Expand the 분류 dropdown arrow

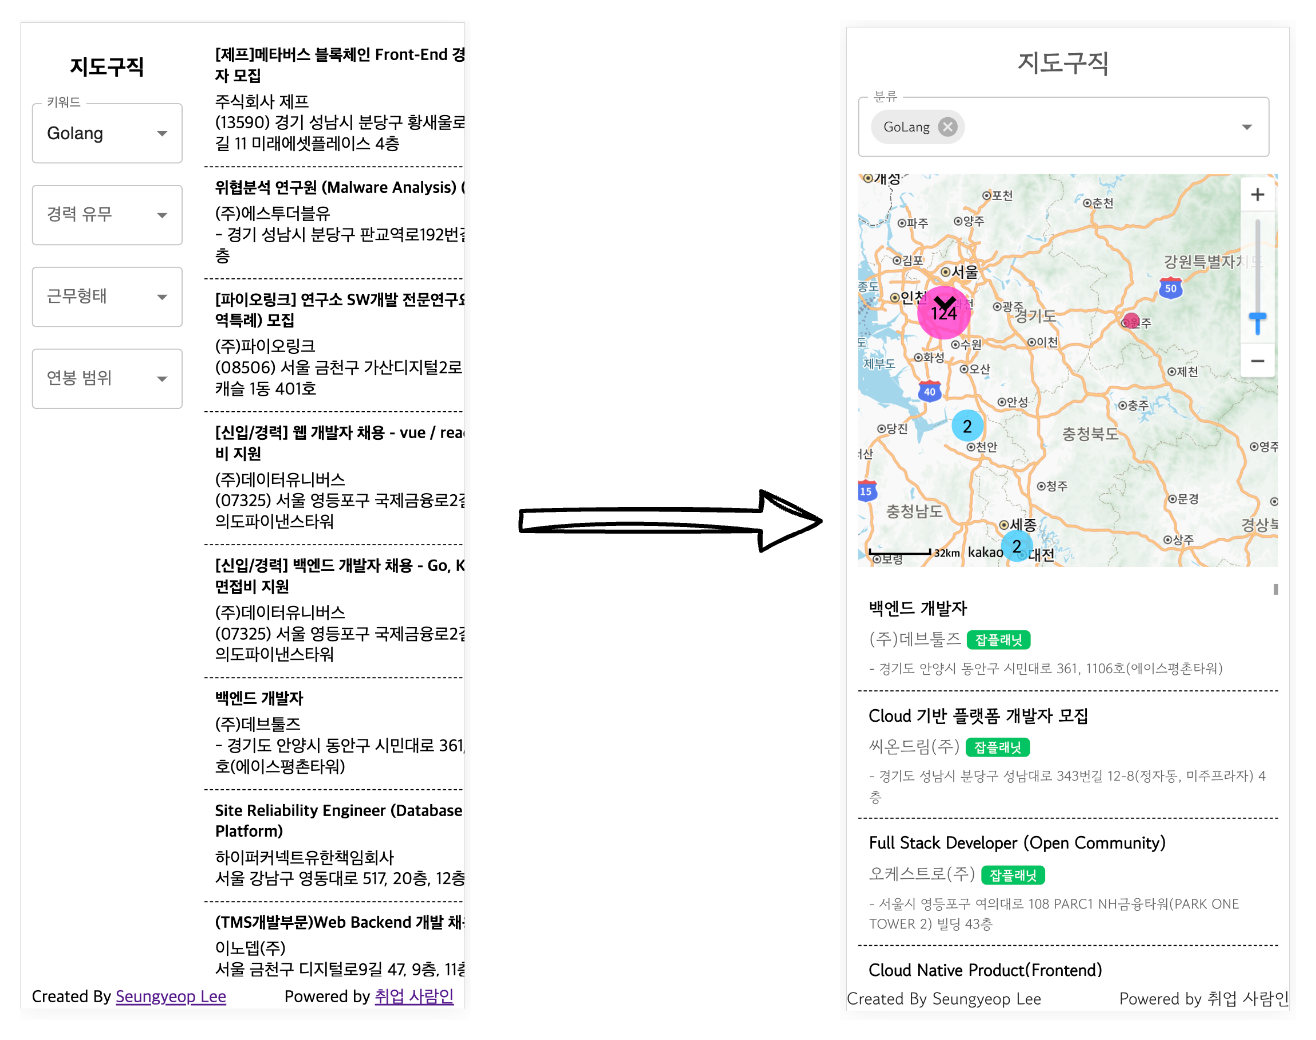pyautogui.click(x=1246, y=127)
